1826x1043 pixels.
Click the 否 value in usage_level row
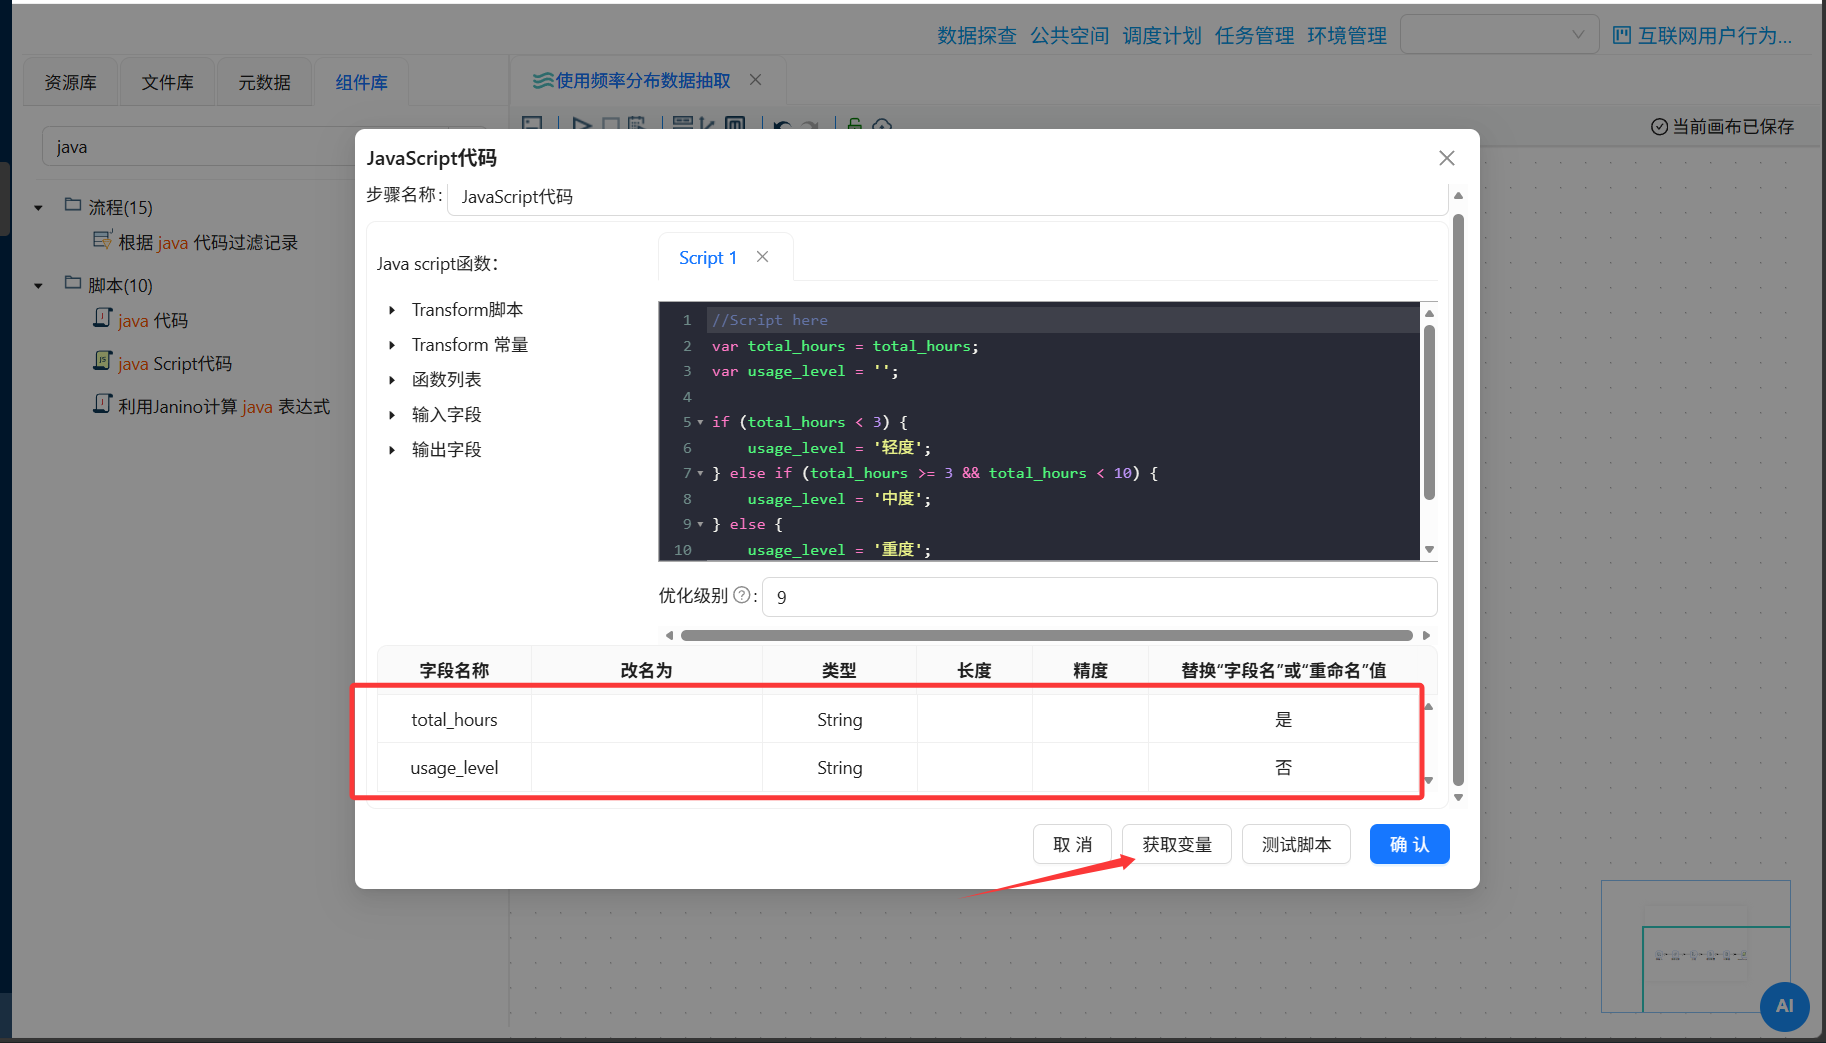coord(1283,767)
